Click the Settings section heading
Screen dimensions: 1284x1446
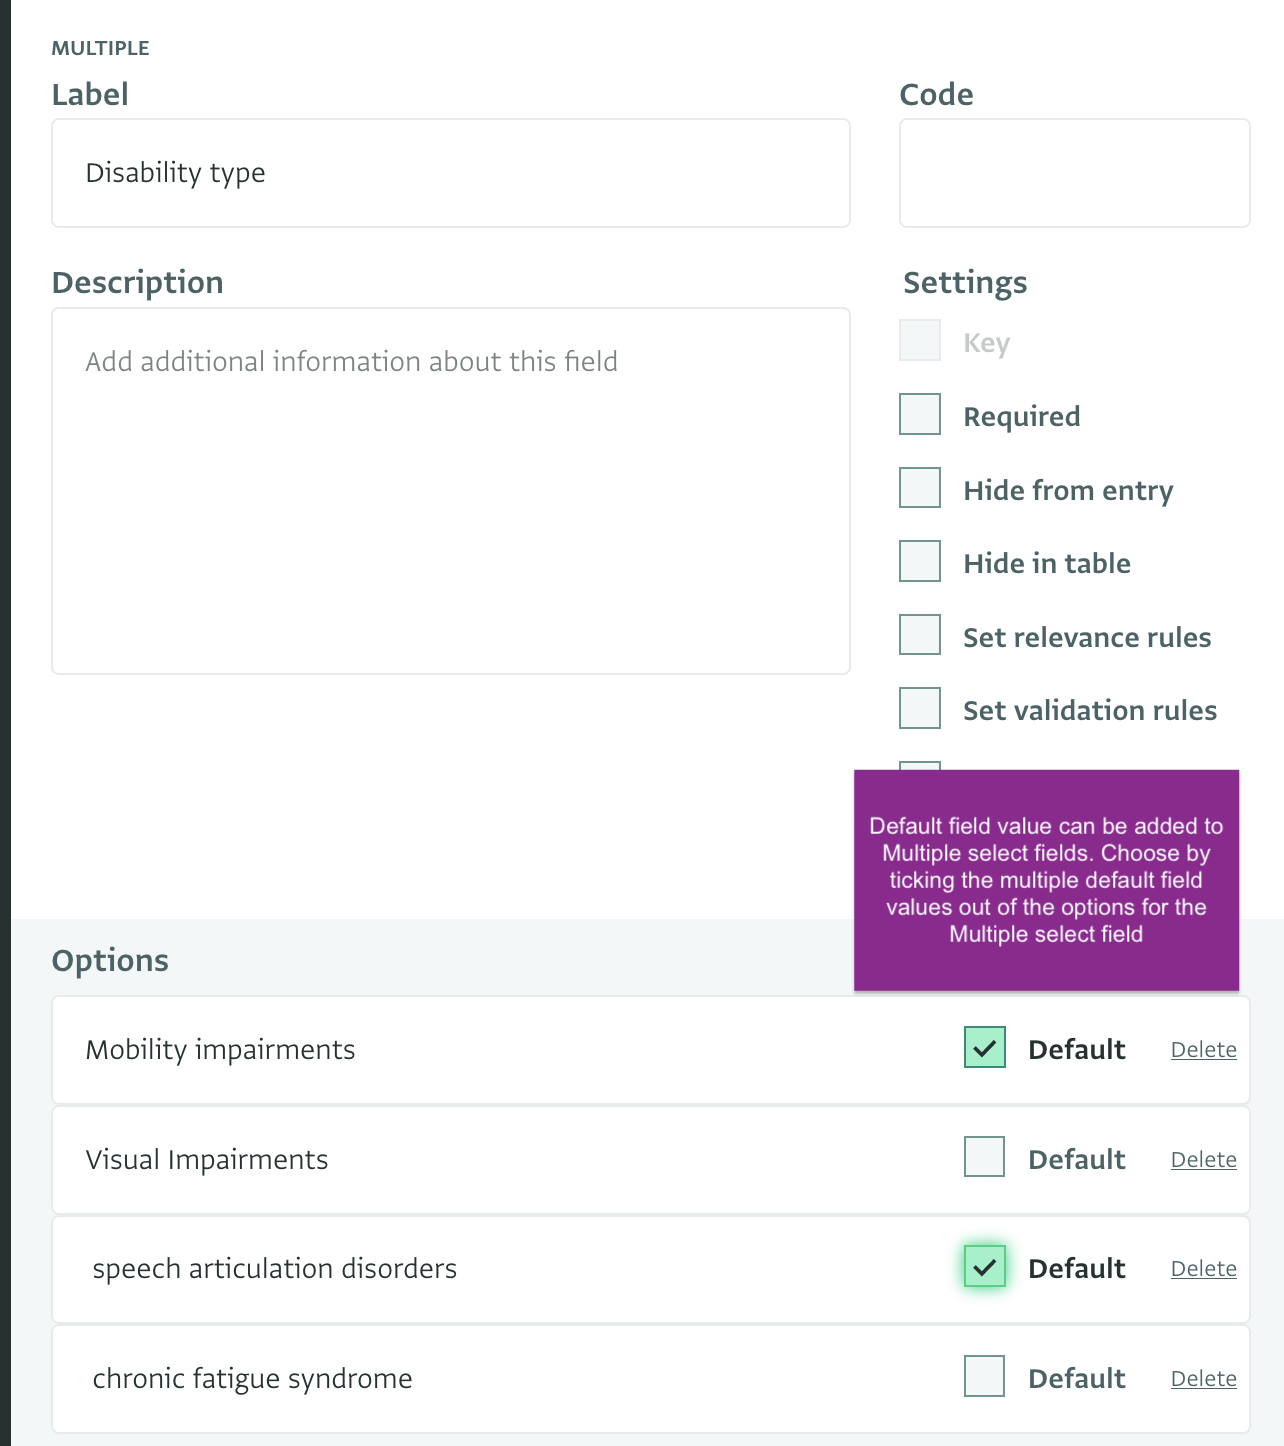[x=964, y=282]
